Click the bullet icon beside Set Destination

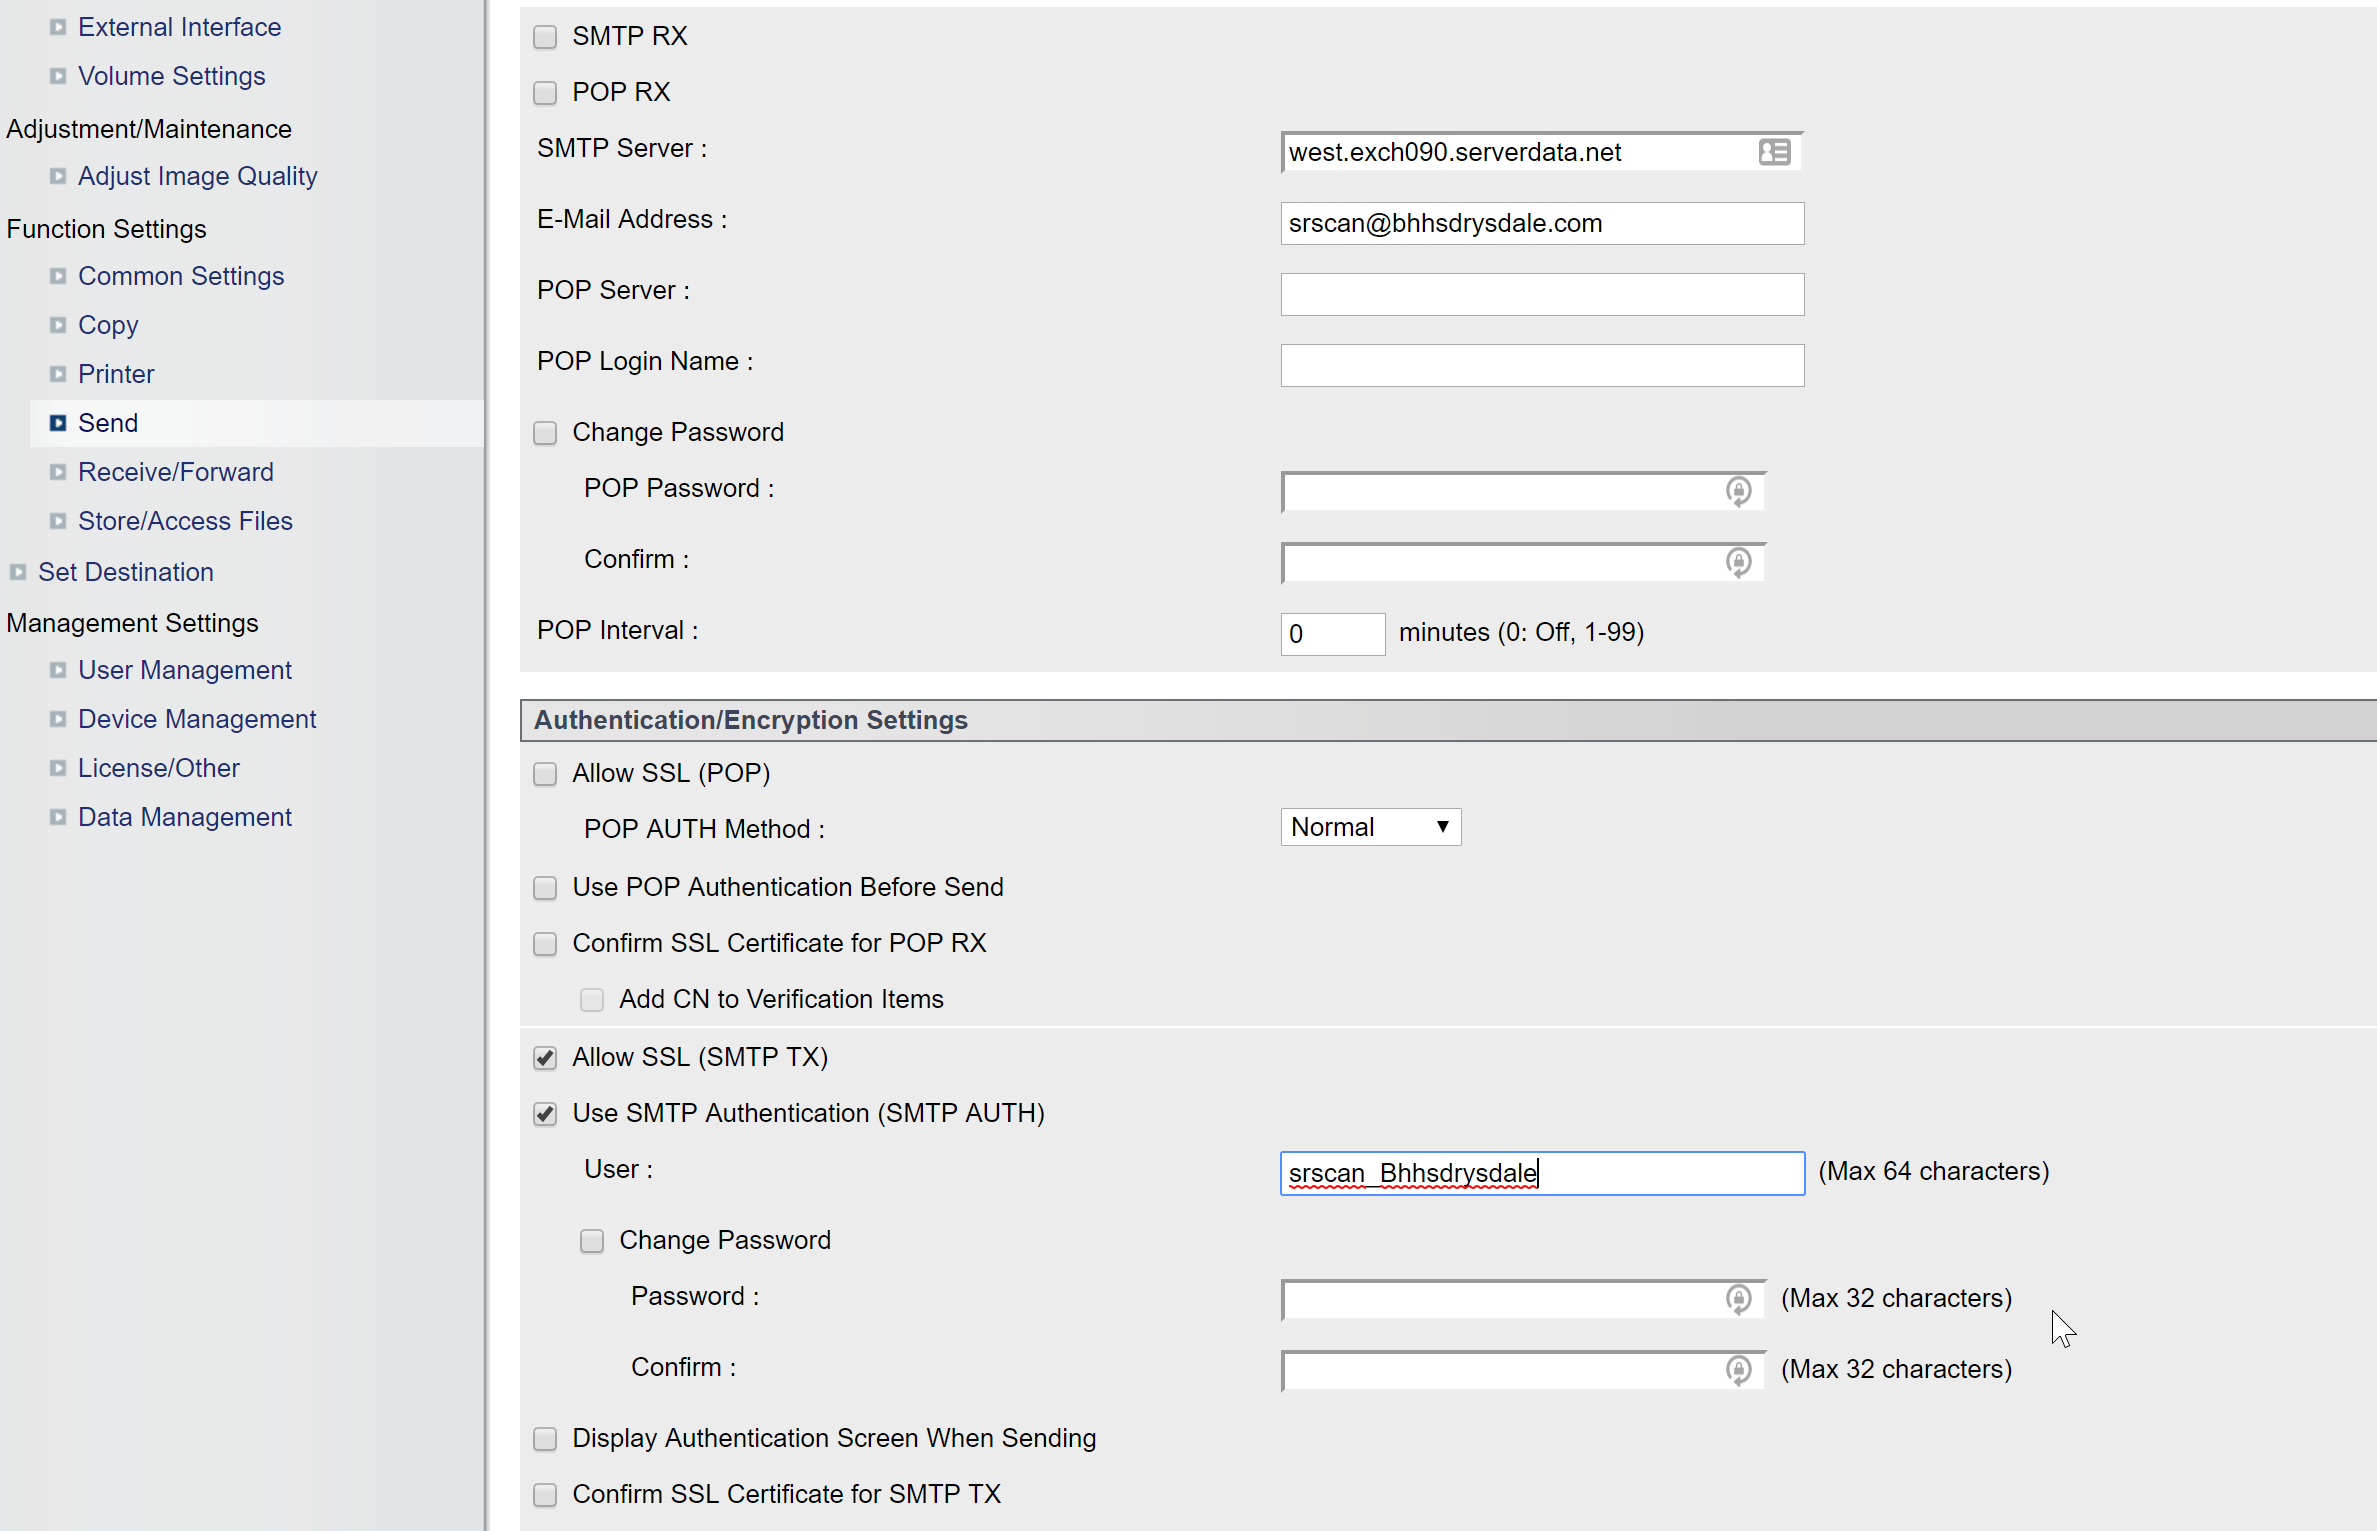point(18,572)
